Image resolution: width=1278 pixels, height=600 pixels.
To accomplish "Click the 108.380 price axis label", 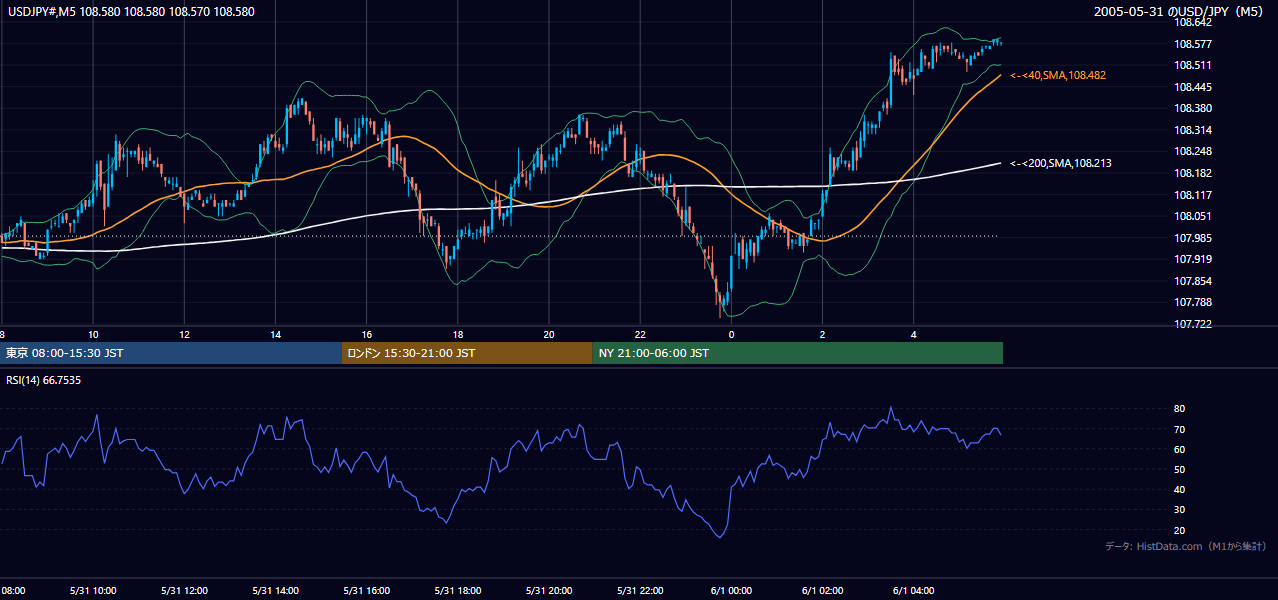I will click(x=1193, y=108).
